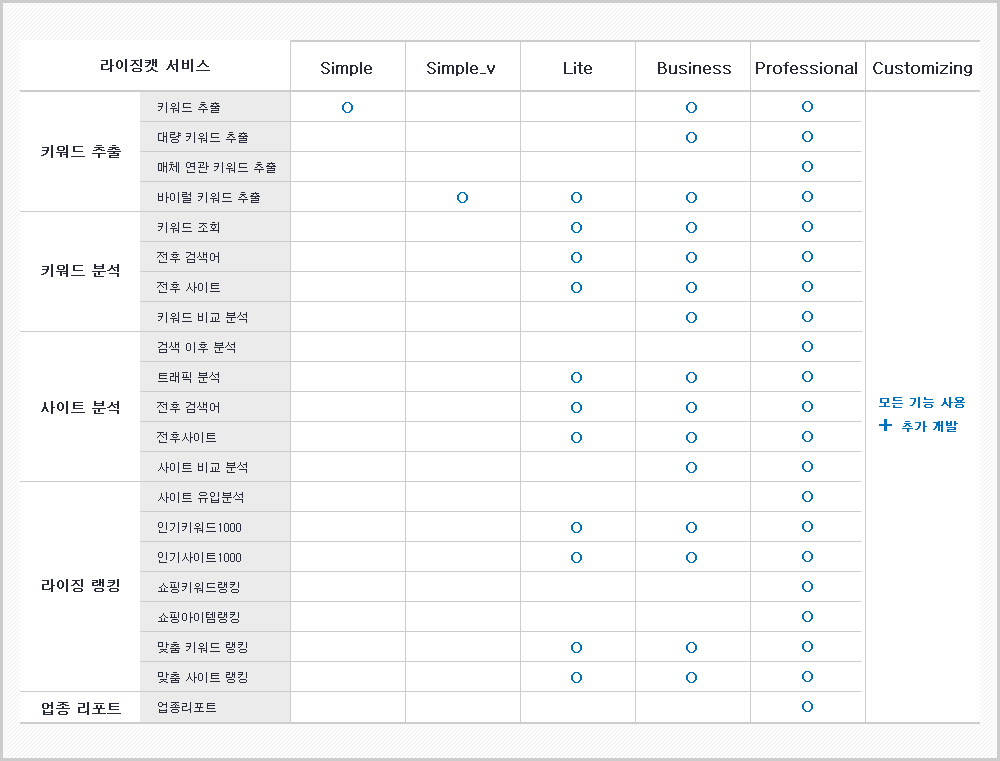Click the 라이징 랭킹 category label

[x=80, y=586]
